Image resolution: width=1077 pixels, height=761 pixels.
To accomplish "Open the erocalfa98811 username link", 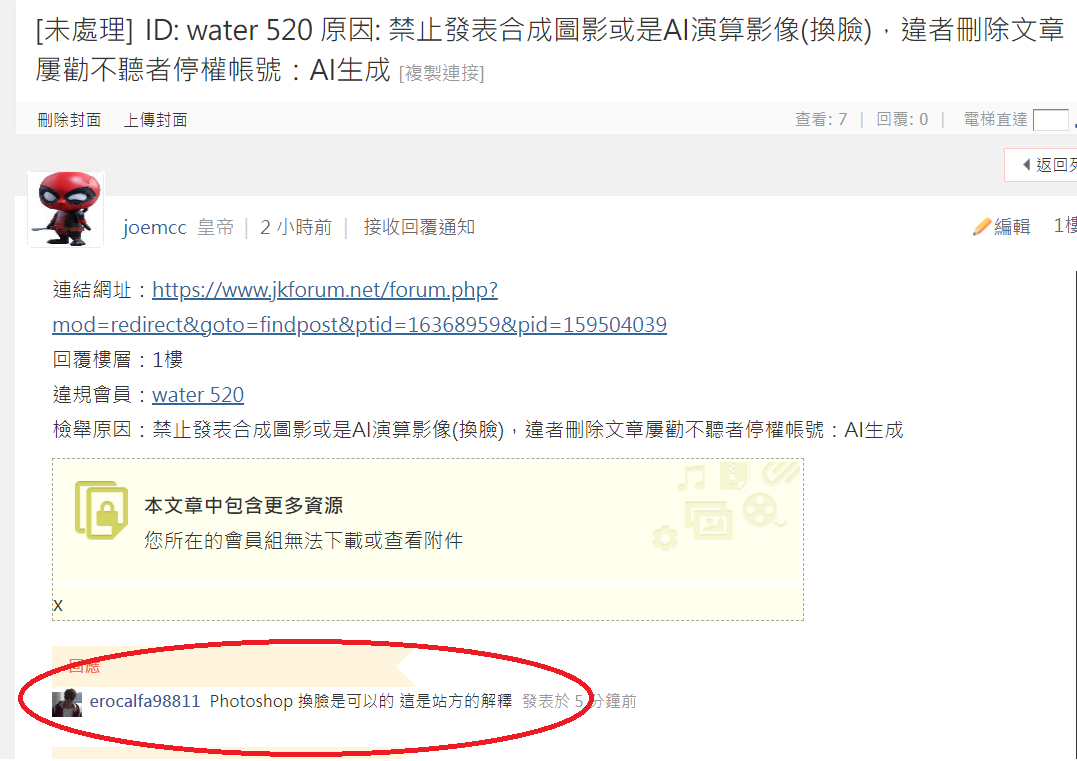I will pos(145,701).
